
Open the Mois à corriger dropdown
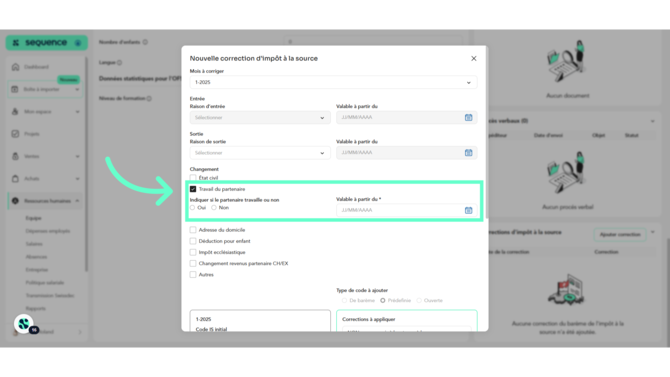tap(333, 82)
